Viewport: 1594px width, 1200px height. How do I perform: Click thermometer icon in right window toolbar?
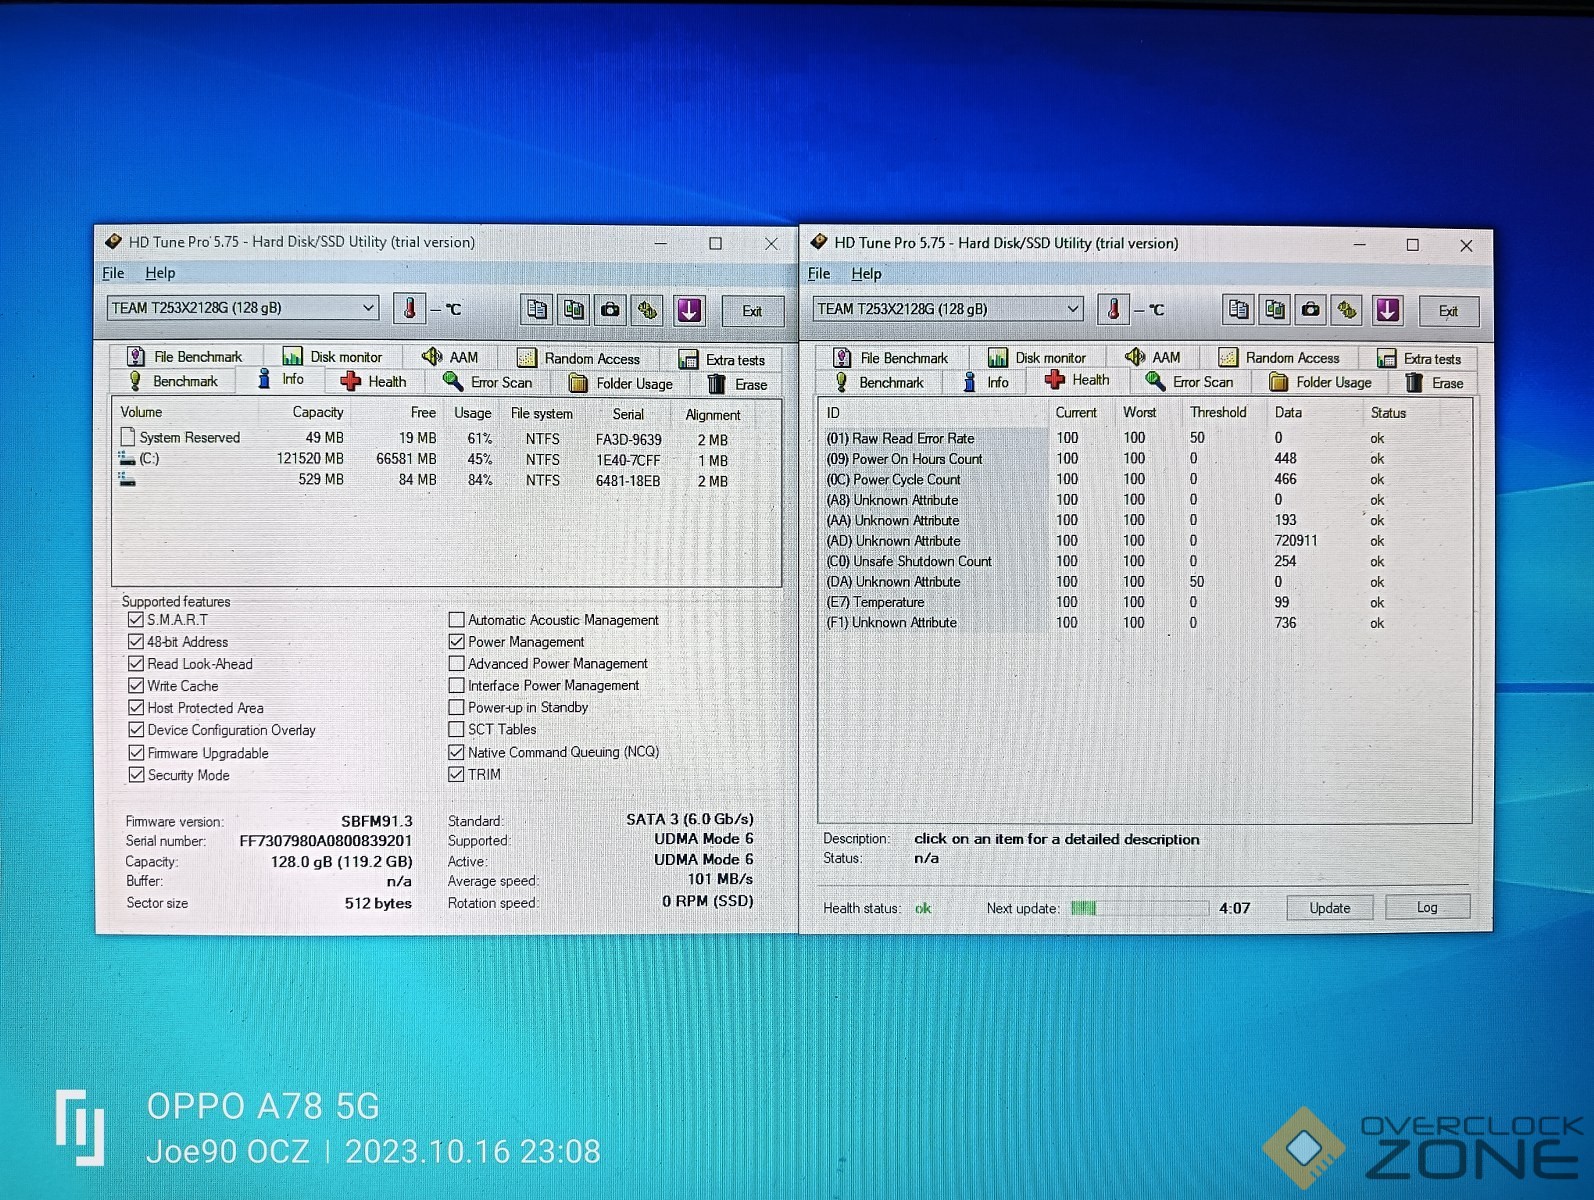(x=1113, y=310)
